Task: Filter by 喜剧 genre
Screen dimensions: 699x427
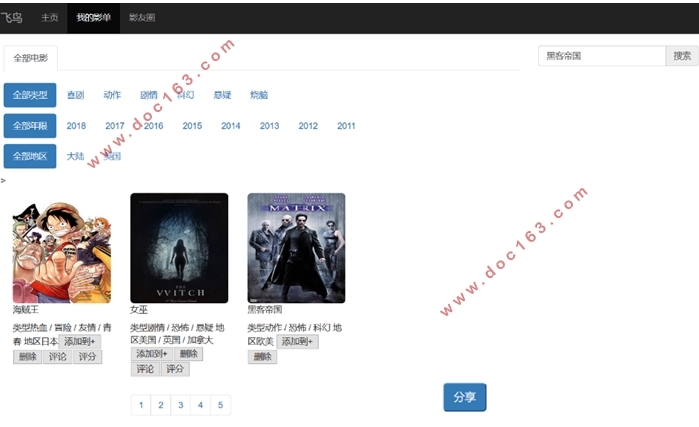Action: (x=75, y=95)
